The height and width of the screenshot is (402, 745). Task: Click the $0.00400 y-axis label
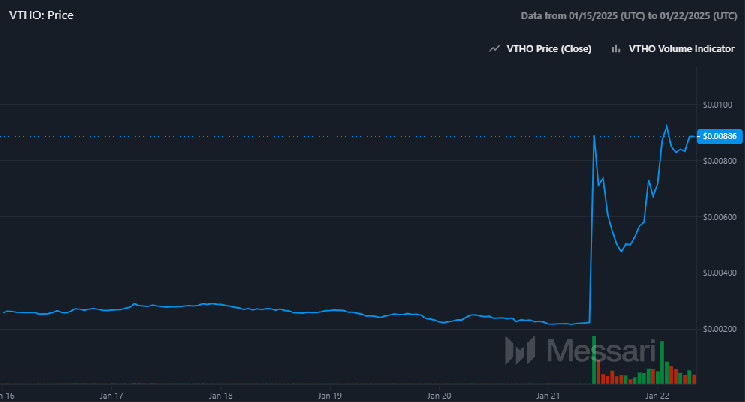click(719, 273)
